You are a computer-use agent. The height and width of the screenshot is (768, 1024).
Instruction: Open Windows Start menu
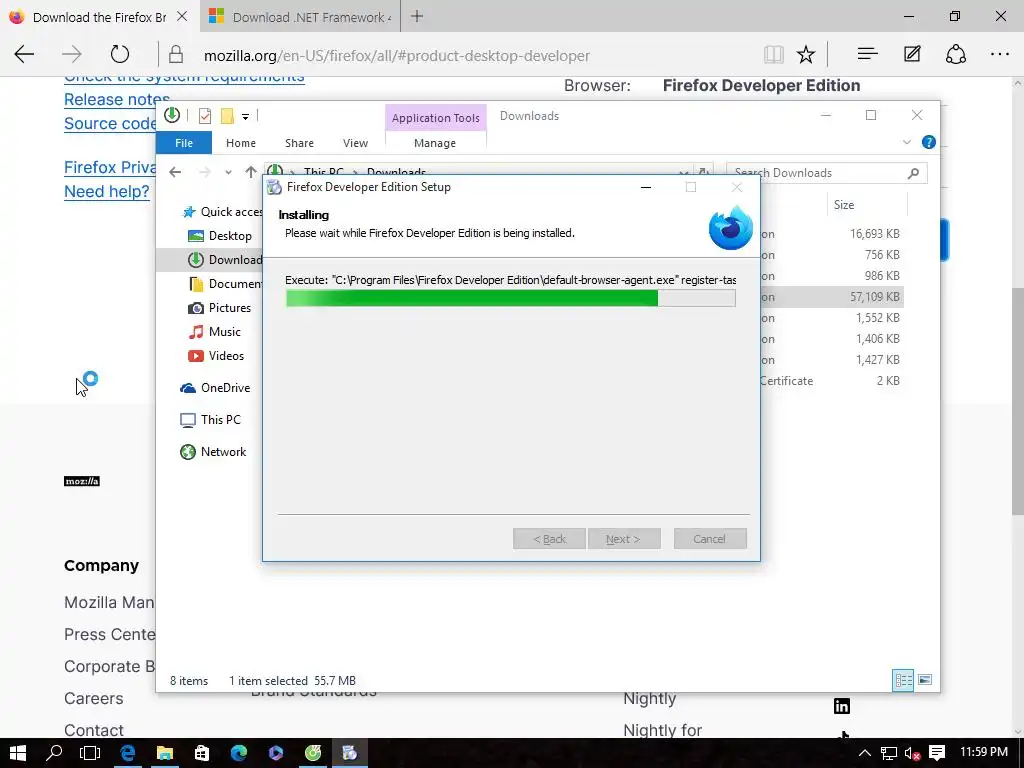click(x=18, y=753)
